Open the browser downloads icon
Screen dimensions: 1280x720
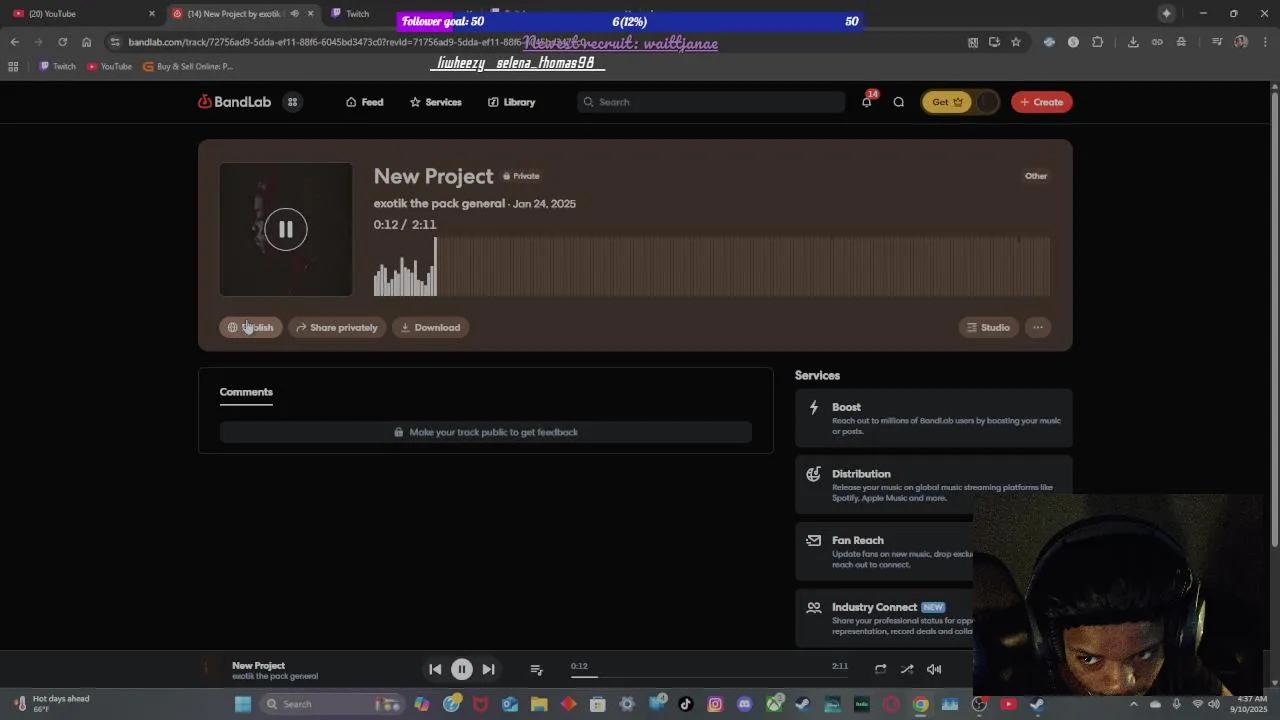coord(1133,42)
